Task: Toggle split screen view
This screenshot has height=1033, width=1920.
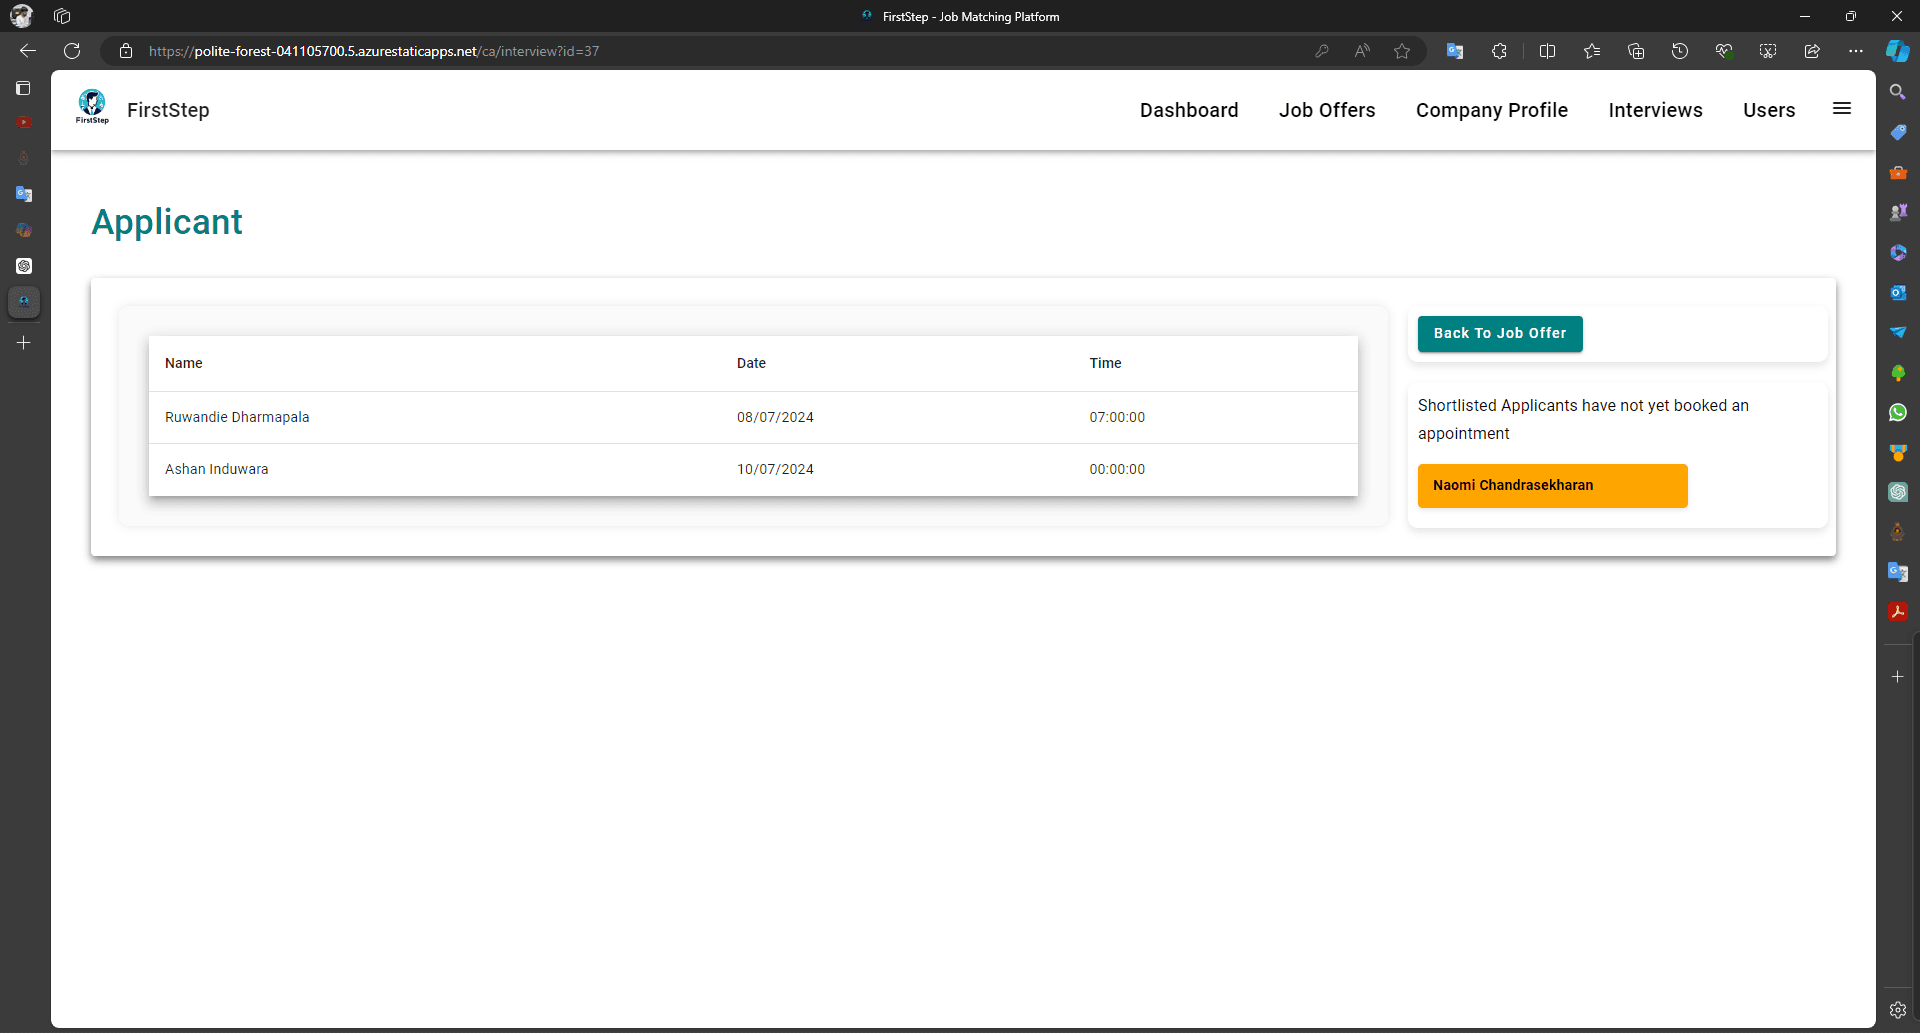Action: (1548, 51)
